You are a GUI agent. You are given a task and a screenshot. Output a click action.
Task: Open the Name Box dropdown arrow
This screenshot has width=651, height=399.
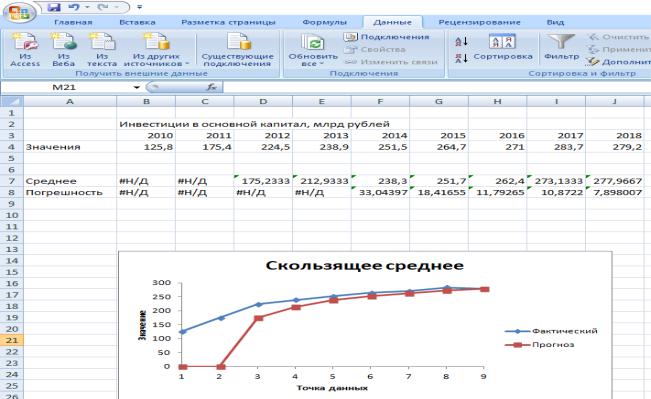(x=137, y=87)
